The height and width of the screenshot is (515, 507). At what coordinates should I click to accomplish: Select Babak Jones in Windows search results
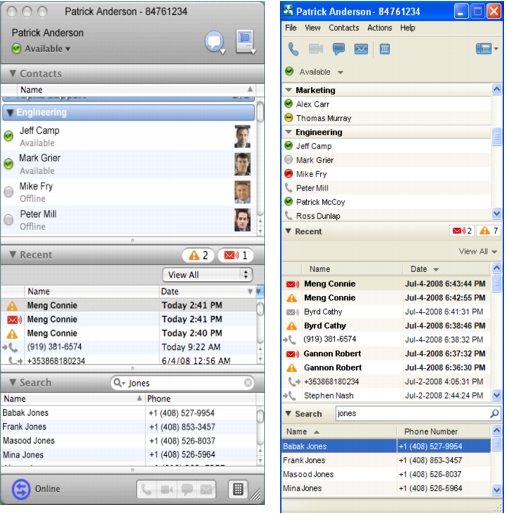(x=386, y=446)
